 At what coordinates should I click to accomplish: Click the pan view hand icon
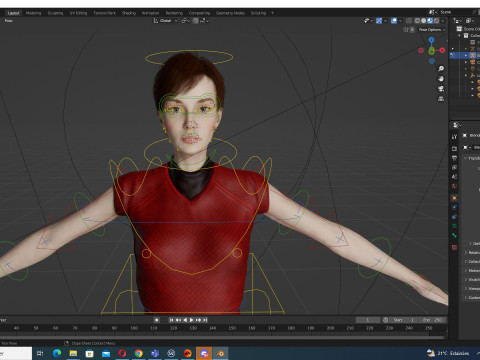pyautogui.click(x=441, y=79)
